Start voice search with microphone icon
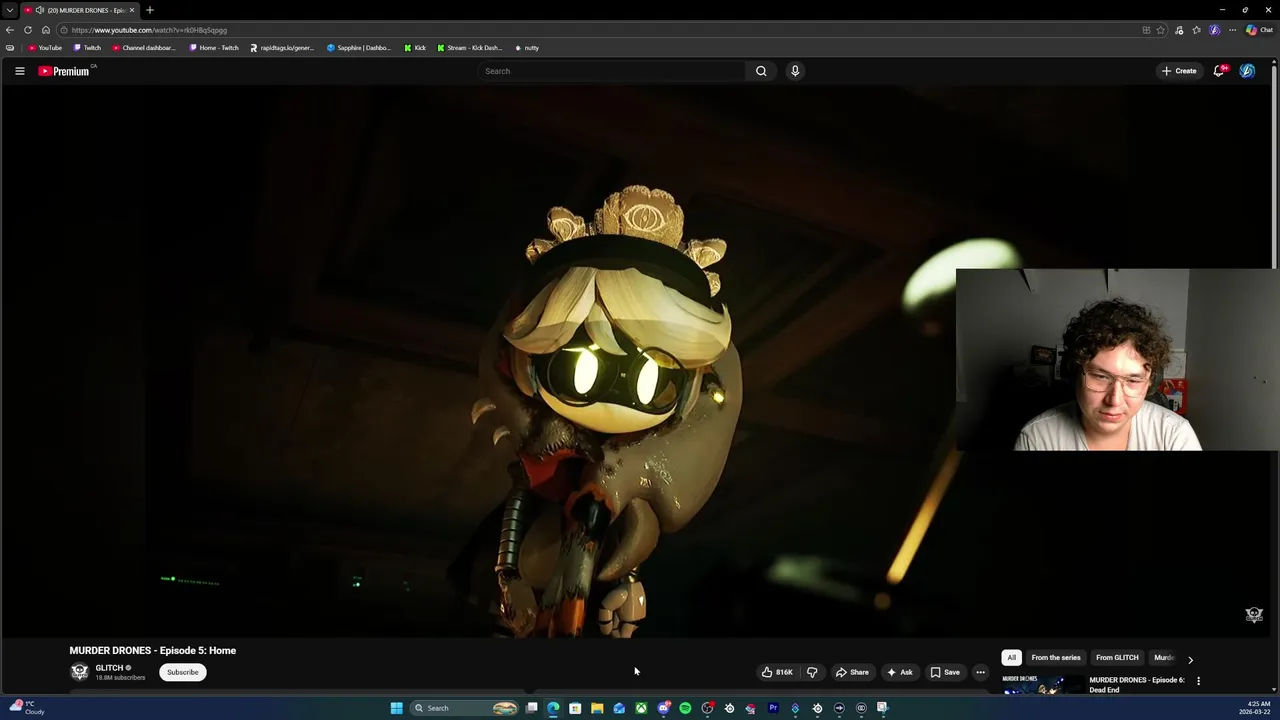The width and height of the screenshot is (1280, 720). point(795,71)
